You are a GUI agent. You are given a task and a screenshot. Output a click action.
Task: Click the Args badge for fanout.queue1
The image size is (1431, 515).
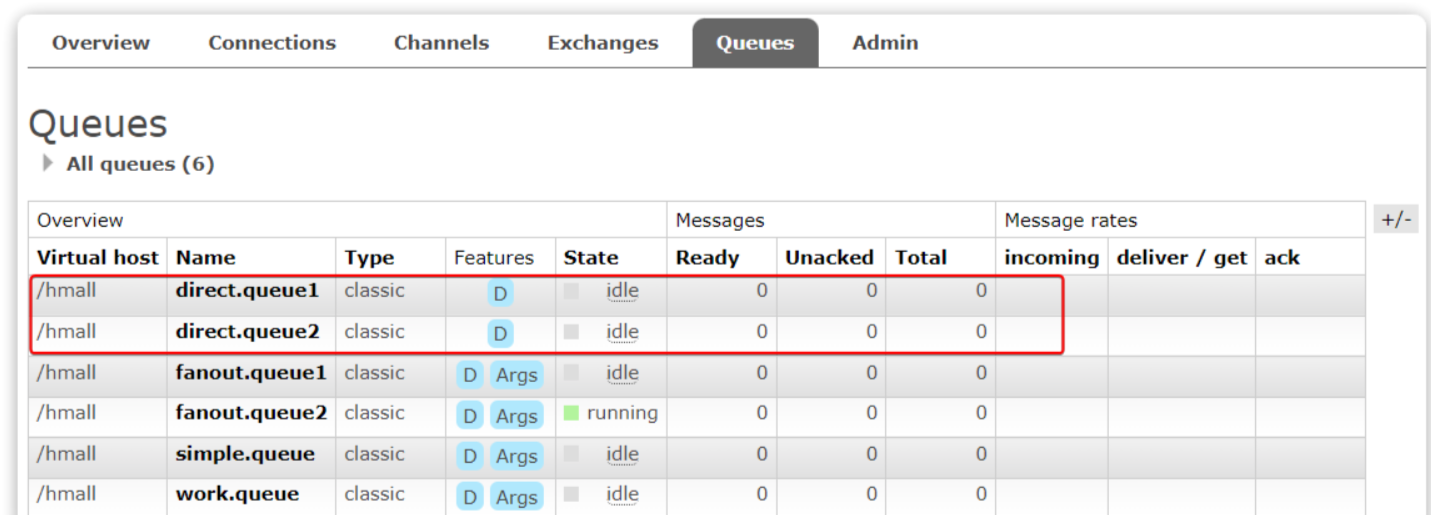[x=516, y=375]
